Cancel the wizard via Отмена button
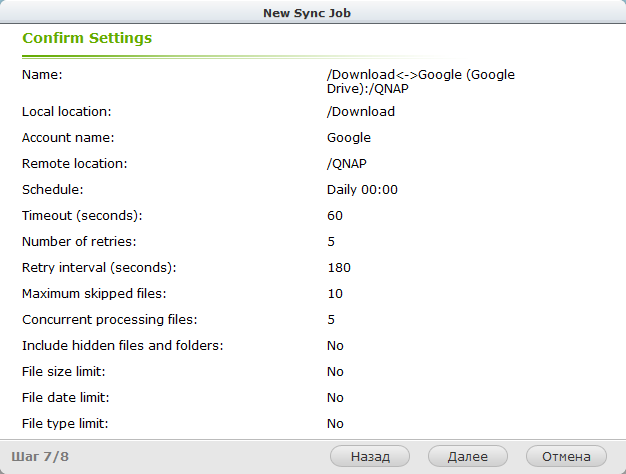 566,456
